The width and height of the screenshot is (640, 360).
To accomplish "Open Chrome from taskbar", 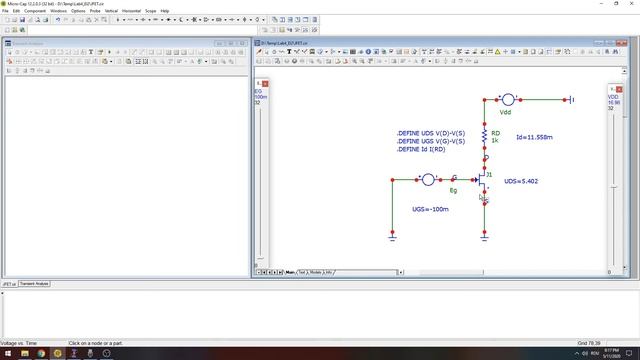I will pos(41,353).
